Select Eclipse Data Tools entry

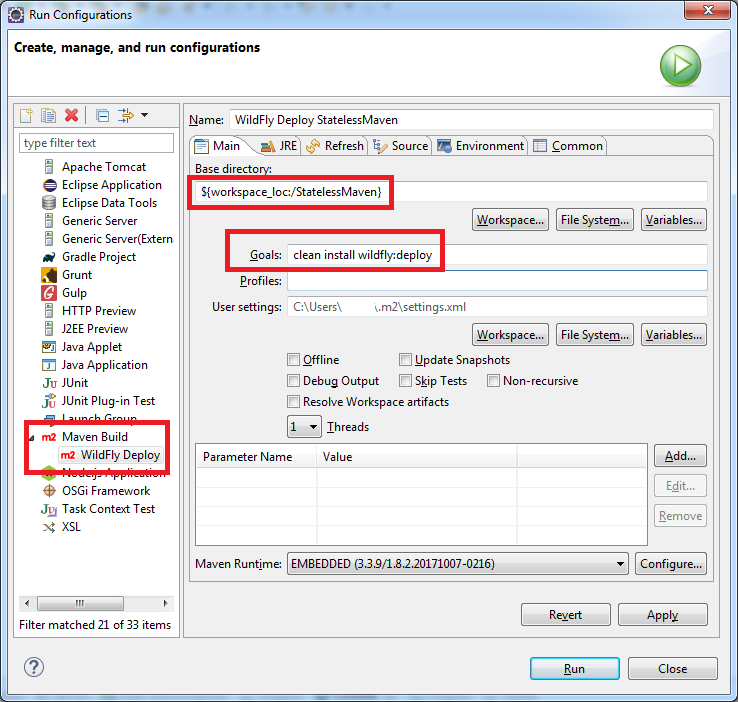[109, 203]
